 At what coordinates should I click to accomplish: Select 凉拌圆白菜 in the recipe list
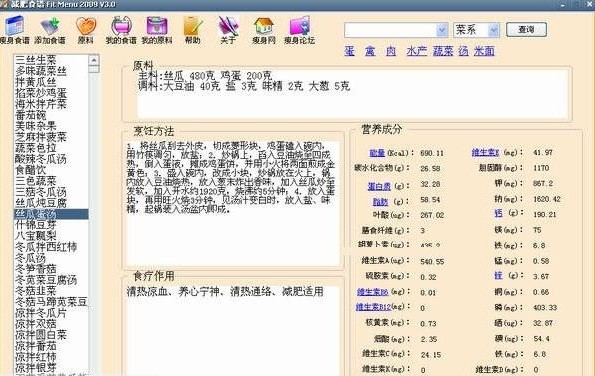[x=51, y=335]
